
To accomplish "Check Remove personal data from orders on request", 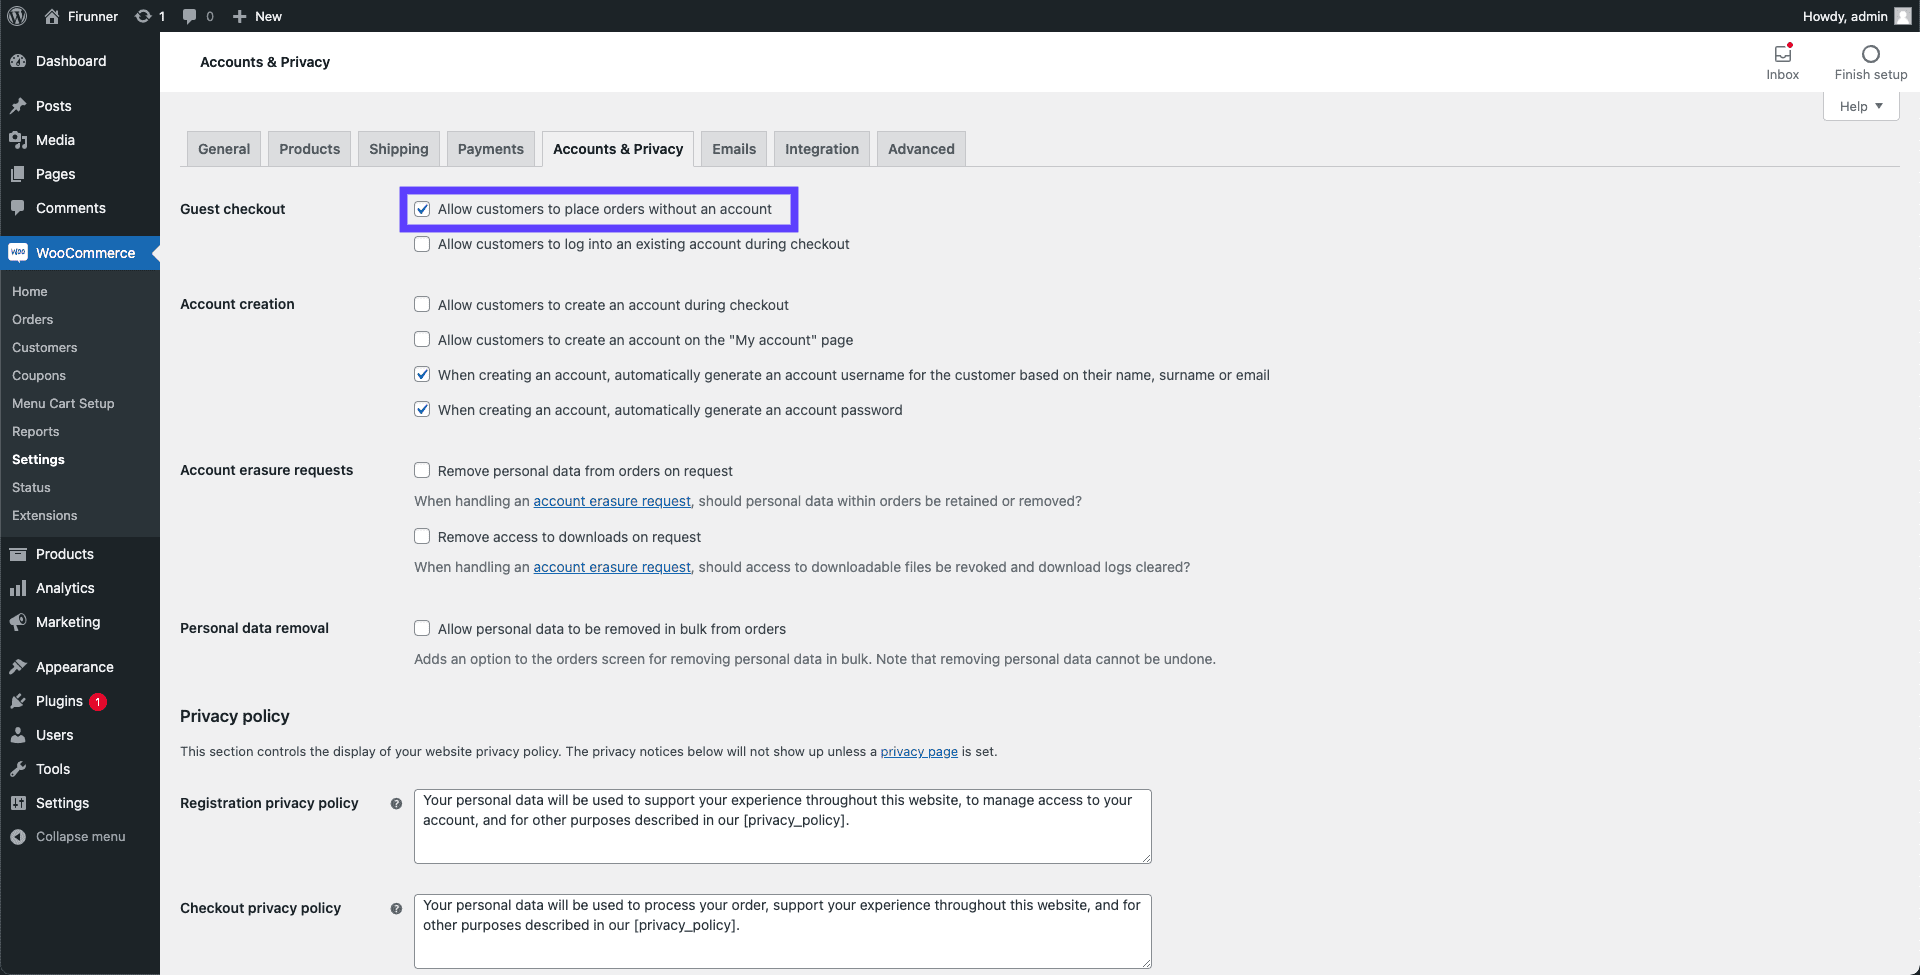I will coord(422,470).
